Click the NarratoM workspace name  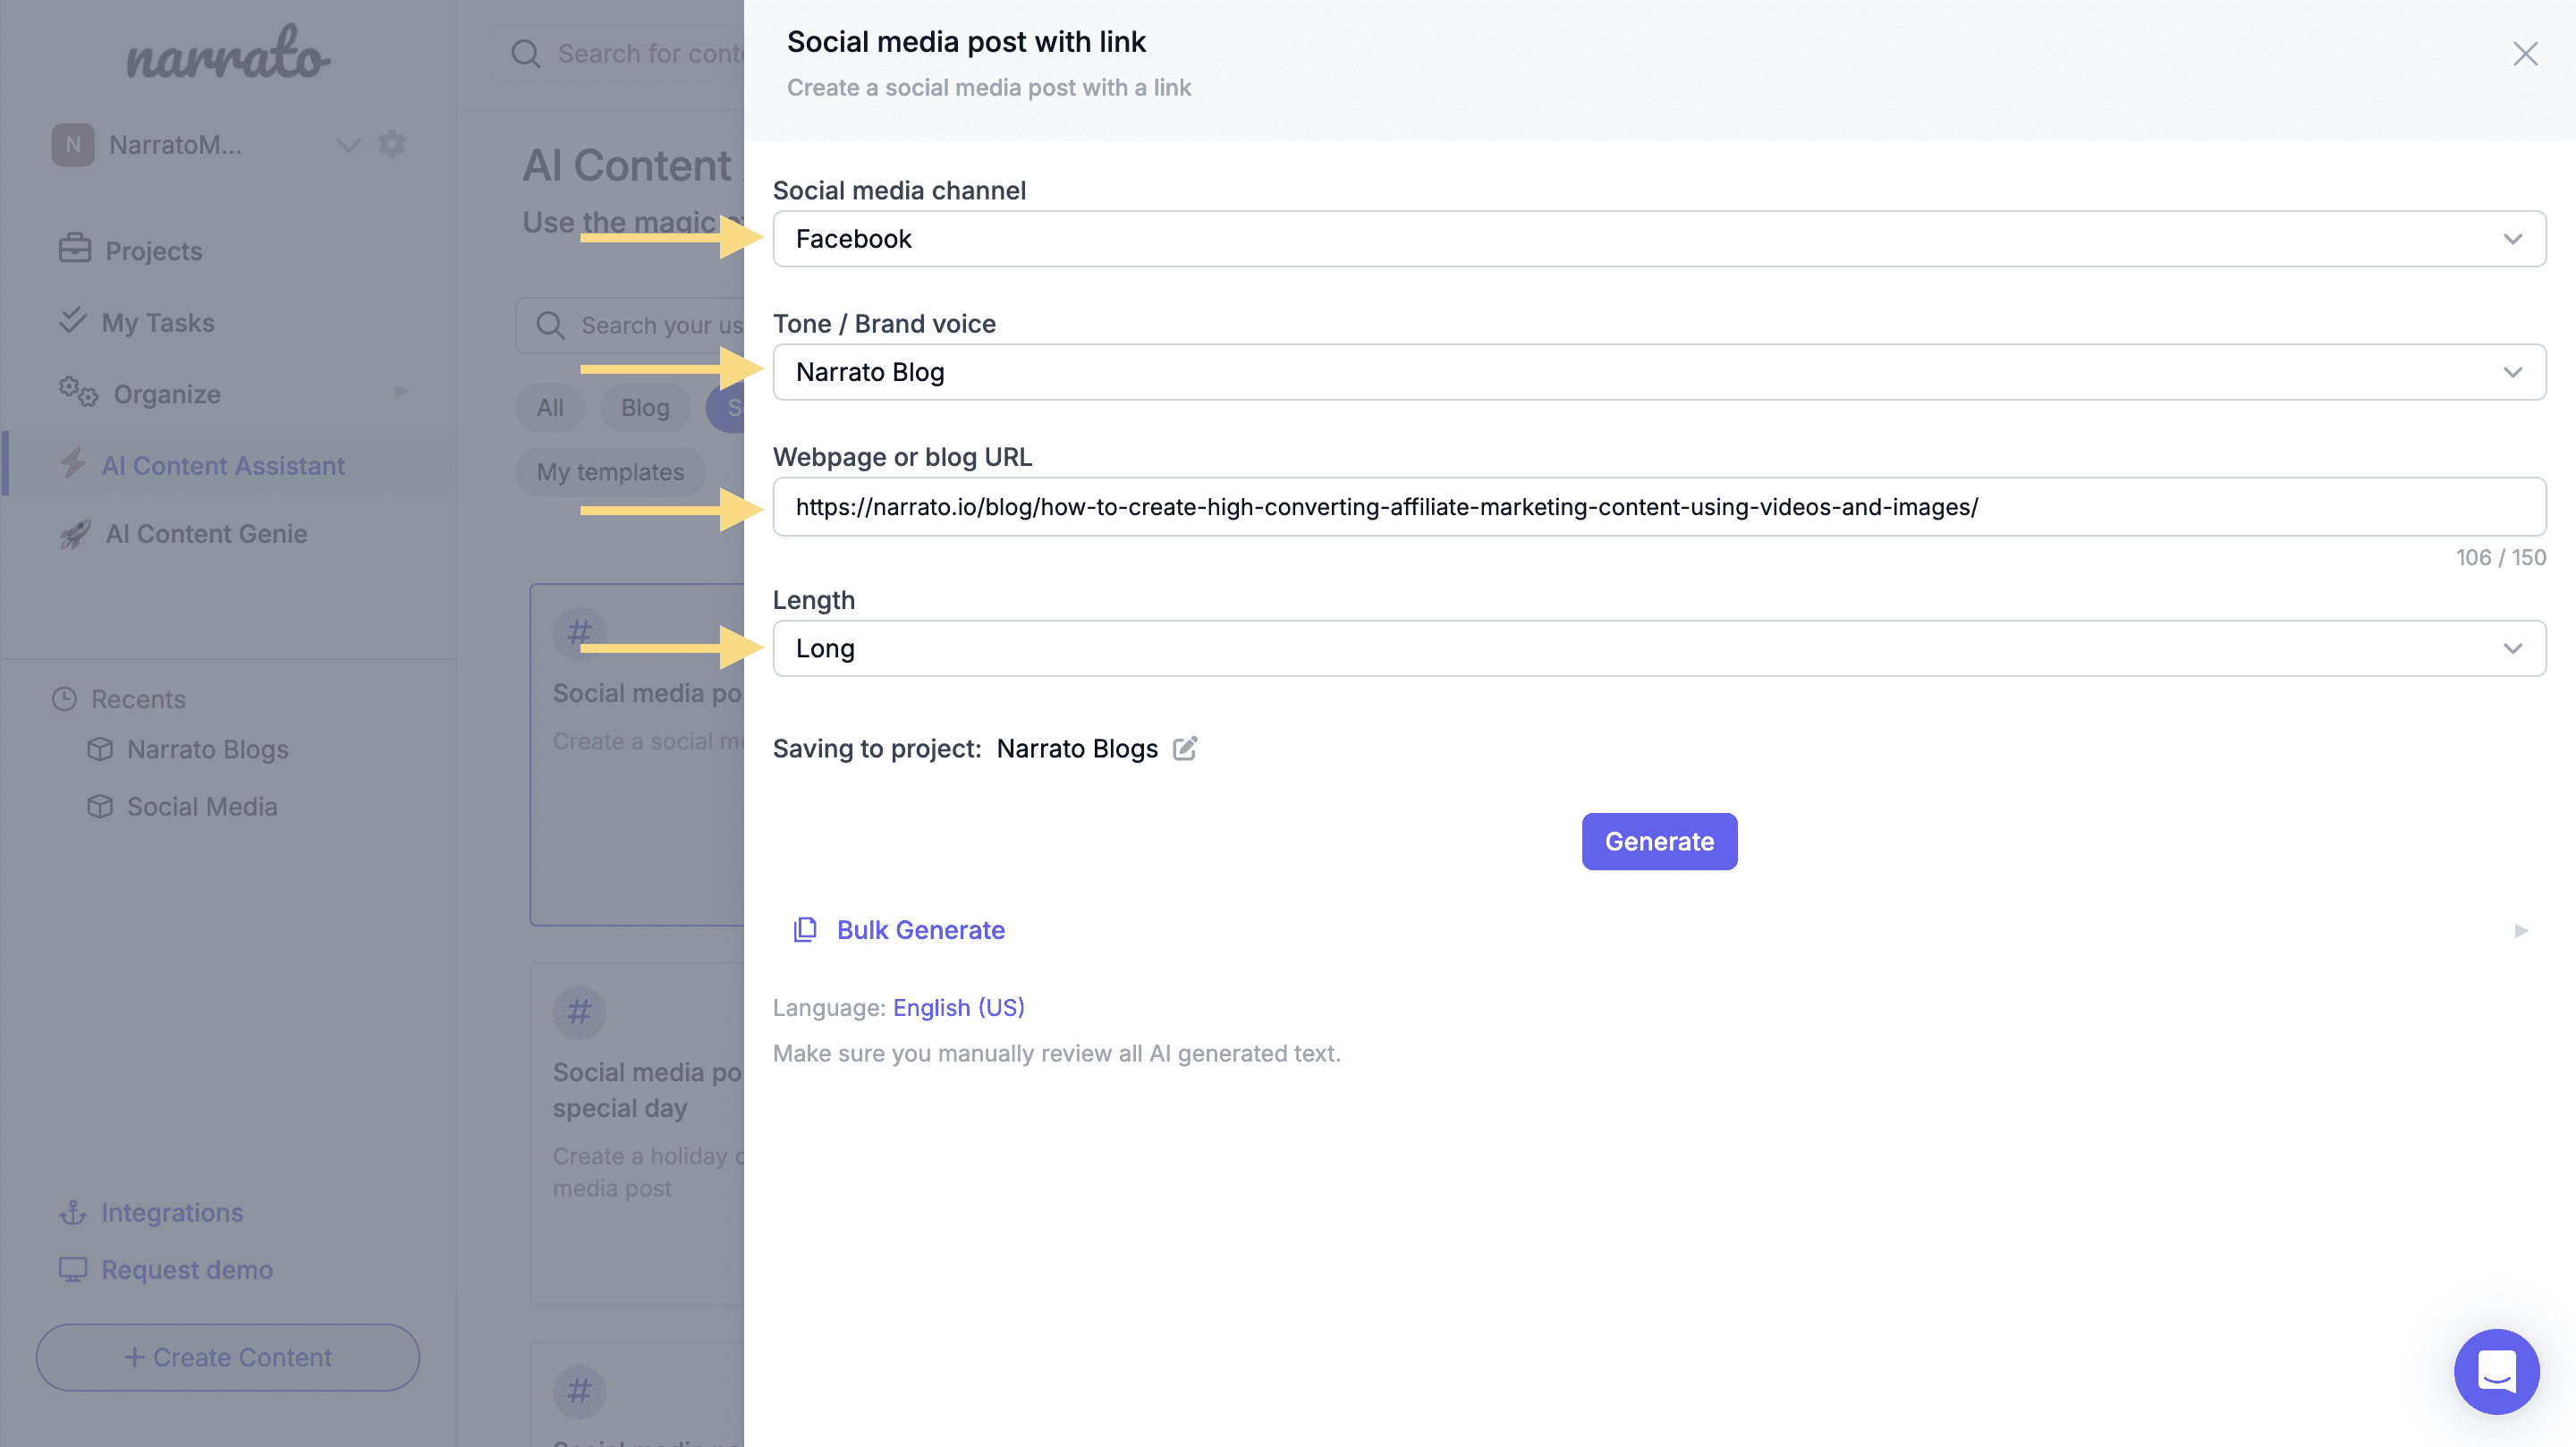tap(175, 146)
